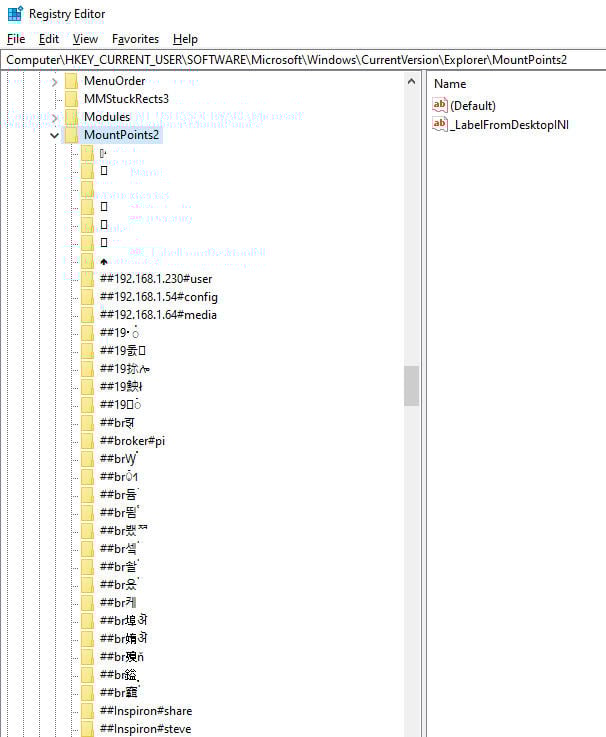The image size is (606, 737).
Task: Click the string icon beside _LabelFromDesktopINI
Action: [440, 124]
